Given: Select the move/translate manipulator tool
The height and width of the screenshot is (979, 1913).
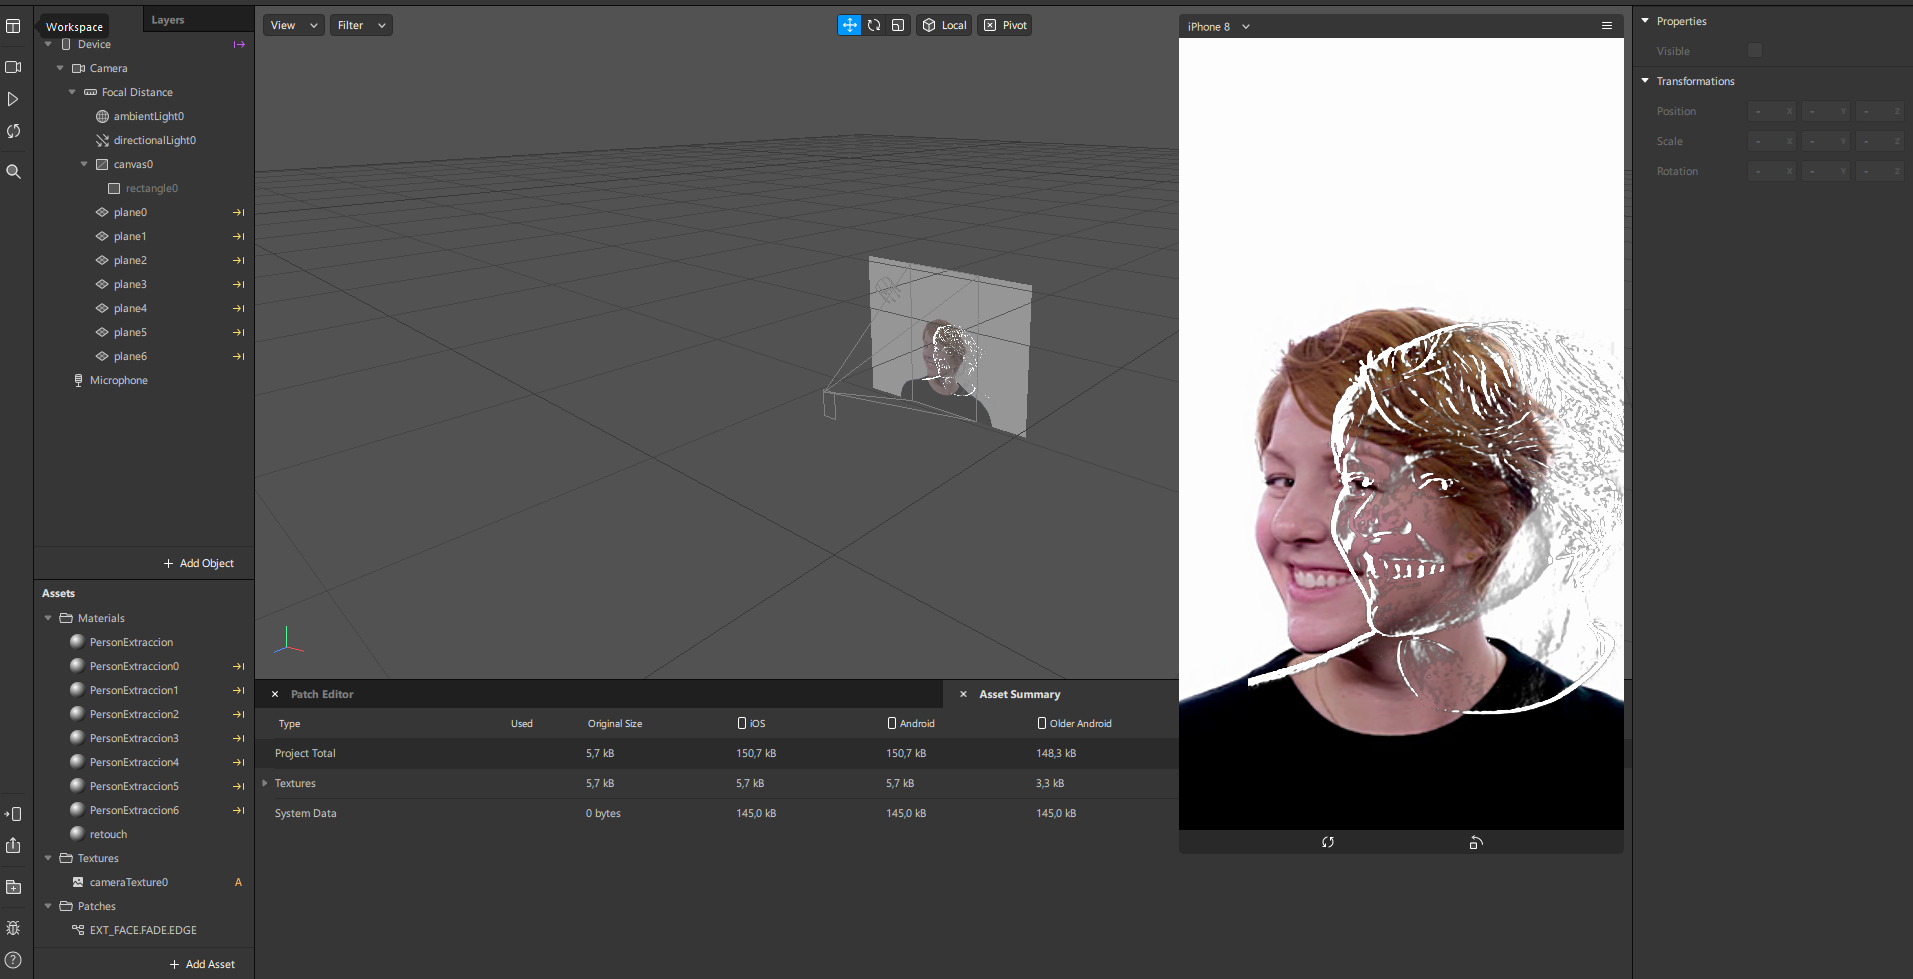Looking at the screenshot, I should 848,25.
